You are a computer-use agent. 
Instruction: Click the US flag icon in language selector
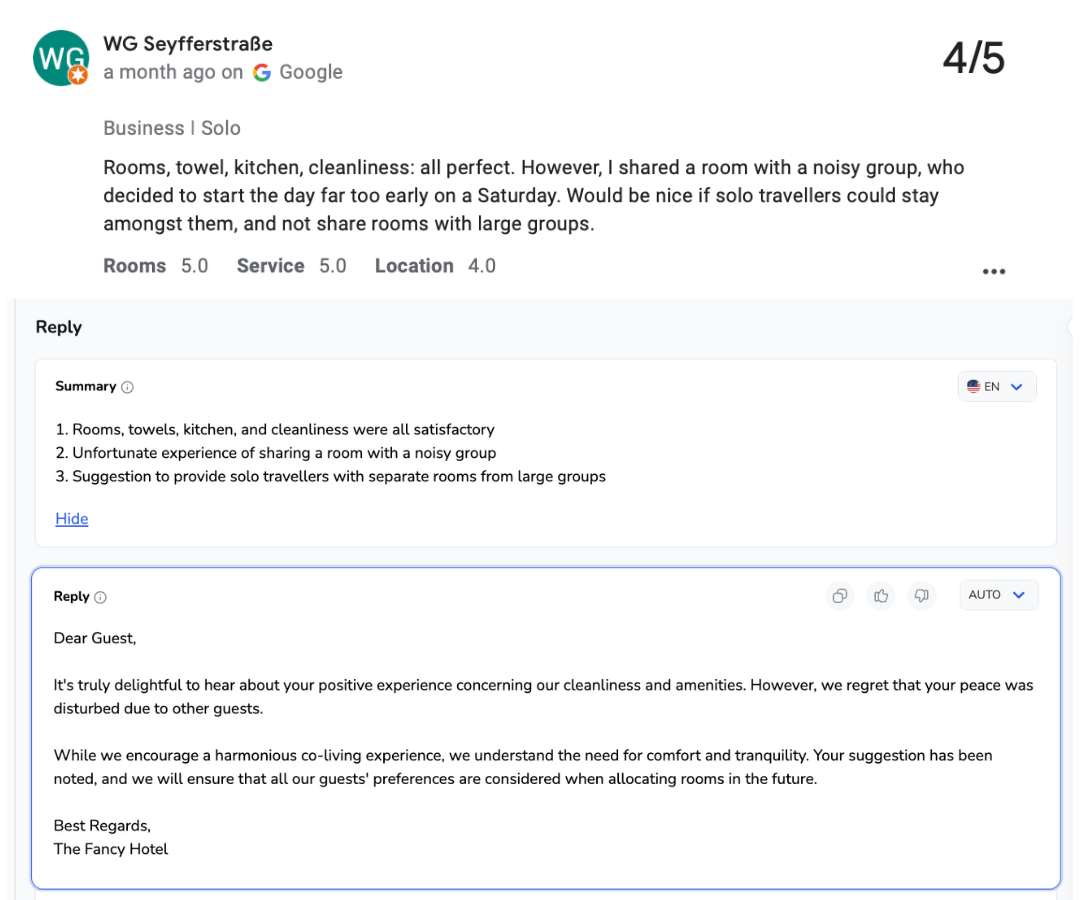[975, 386]
